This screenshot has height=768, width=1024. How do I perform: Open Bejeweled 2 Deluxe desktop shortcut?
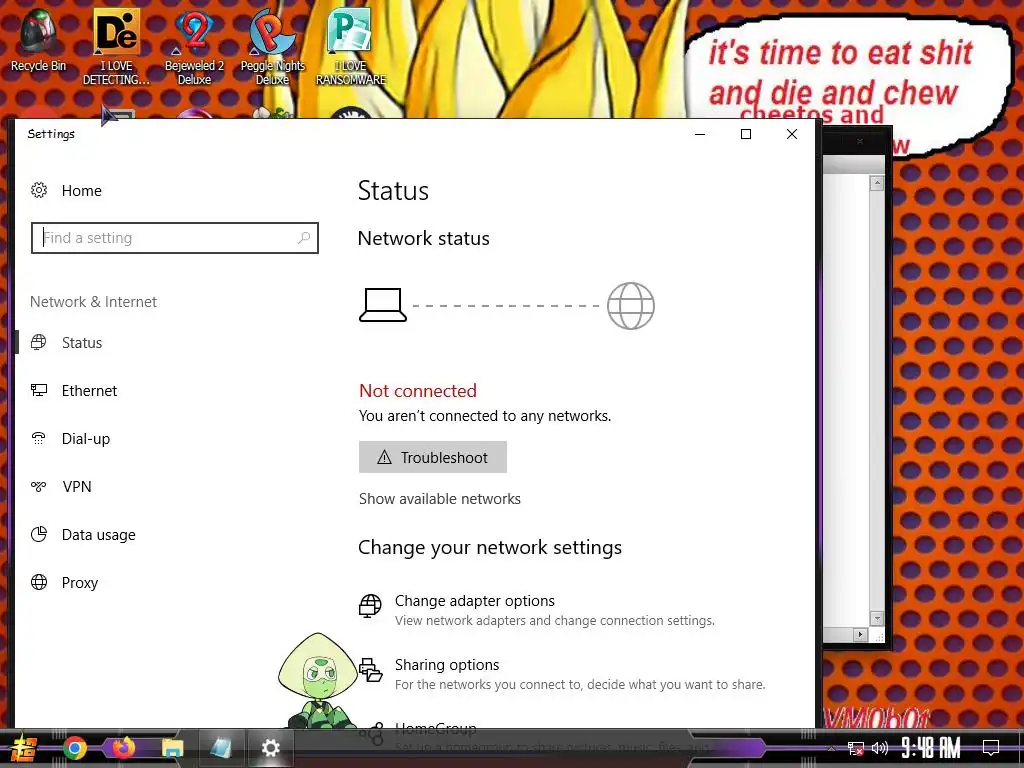pos(194,47)
